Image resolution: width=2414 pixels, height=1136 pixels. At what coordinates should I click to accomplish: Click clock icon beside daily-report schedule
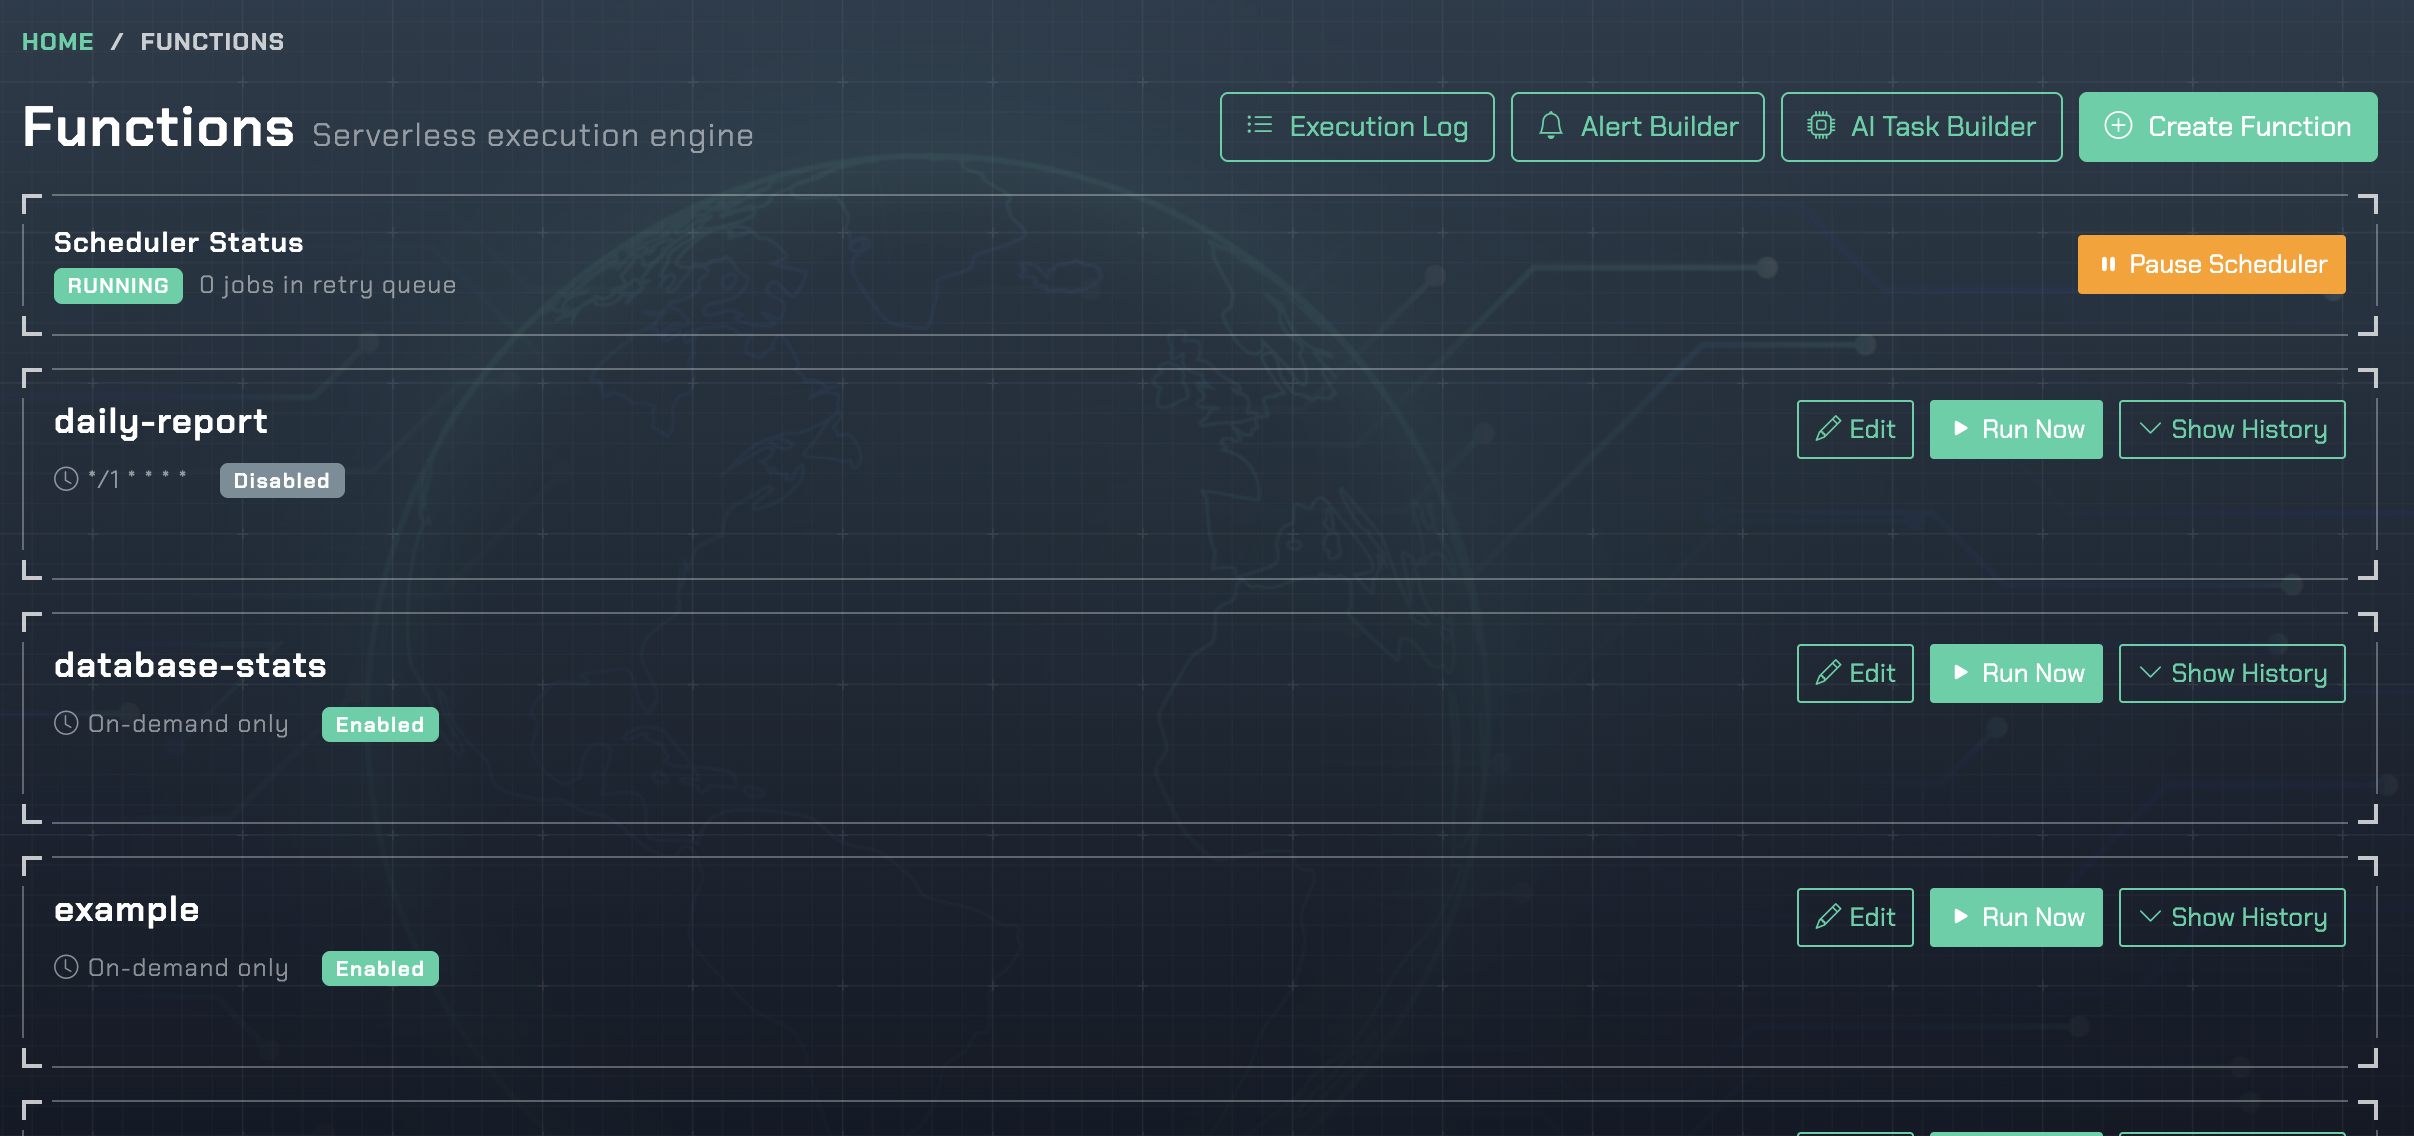[x=66, y=479]
